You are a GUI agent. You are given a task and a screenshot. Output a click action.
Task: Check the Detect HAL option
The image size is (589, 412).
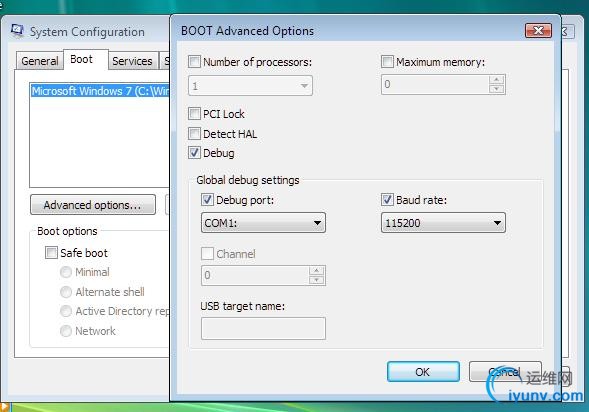pos(194,133)
